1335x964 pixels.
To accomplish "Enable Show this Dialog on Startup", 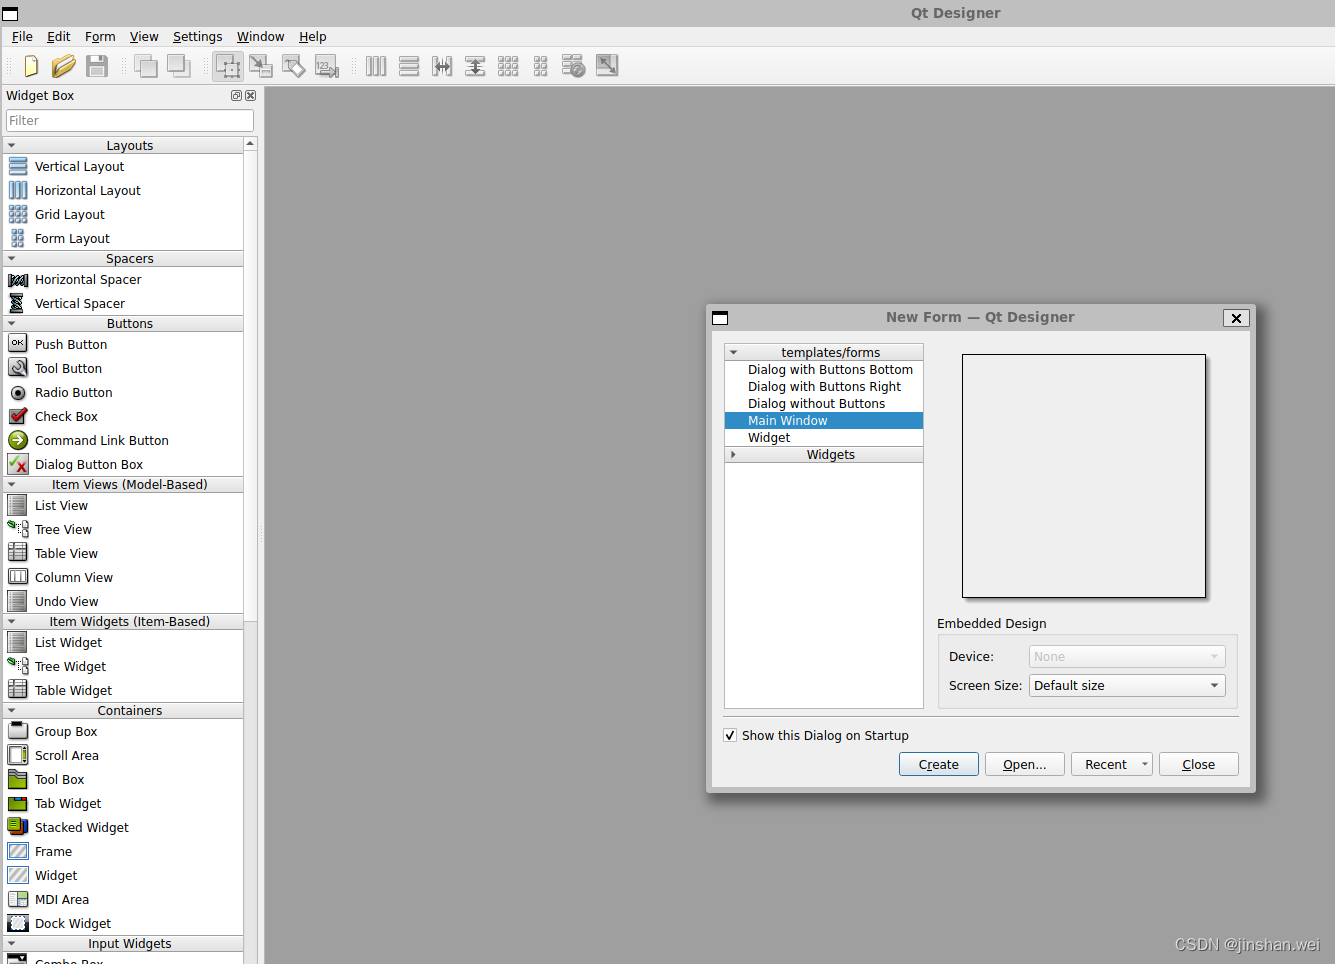I will (731, 735).
